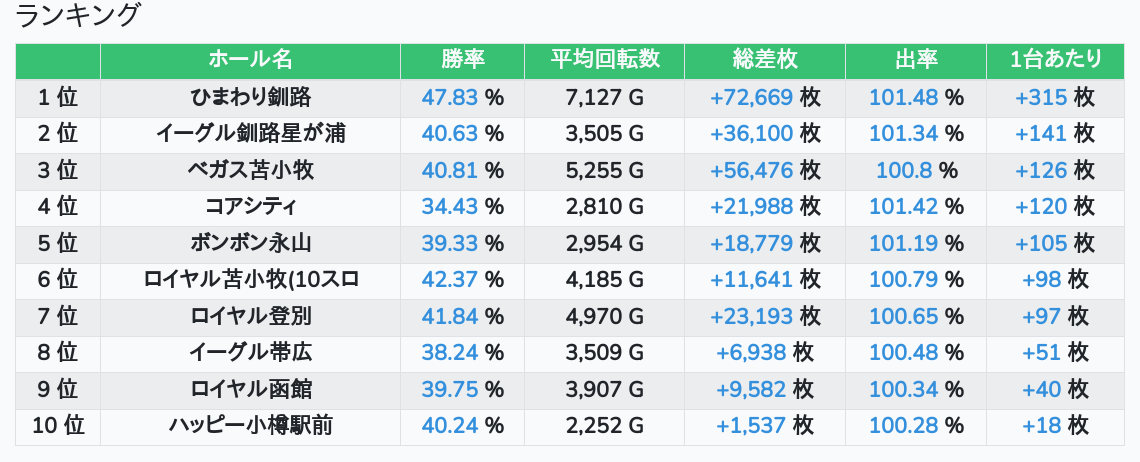The width and height of the screenshot is (1140, 462).
Task: Open ロイヤル苫小牧(10スロ hall entry
Action: [250, 280]
